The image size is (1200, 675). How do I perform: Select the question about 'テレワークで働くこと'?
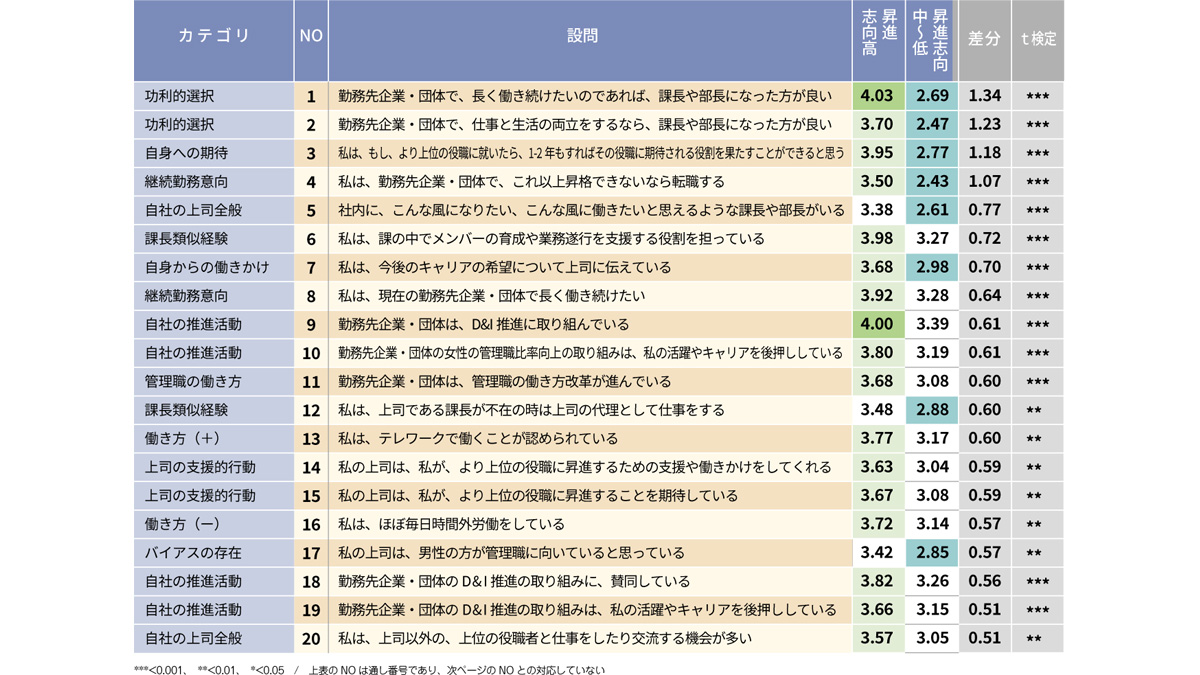[590, 438]
